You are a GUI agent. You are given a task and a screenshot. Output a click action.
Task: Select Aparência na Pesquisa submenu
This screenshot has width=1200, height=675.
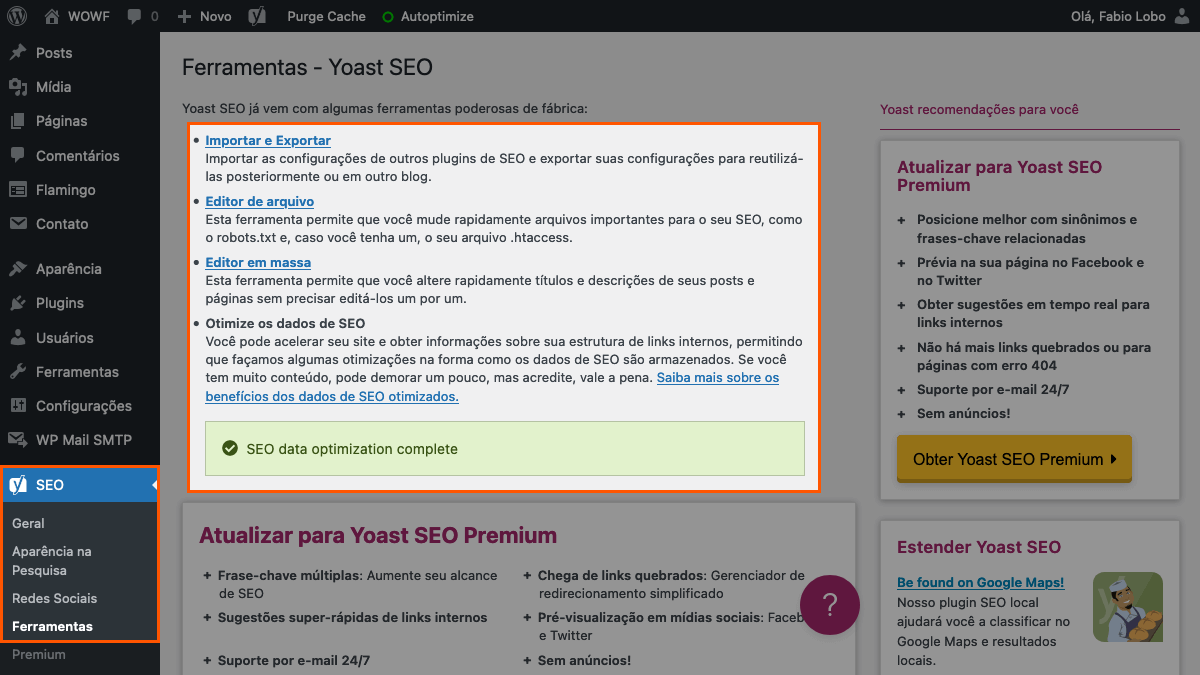(x=52, y=560)
